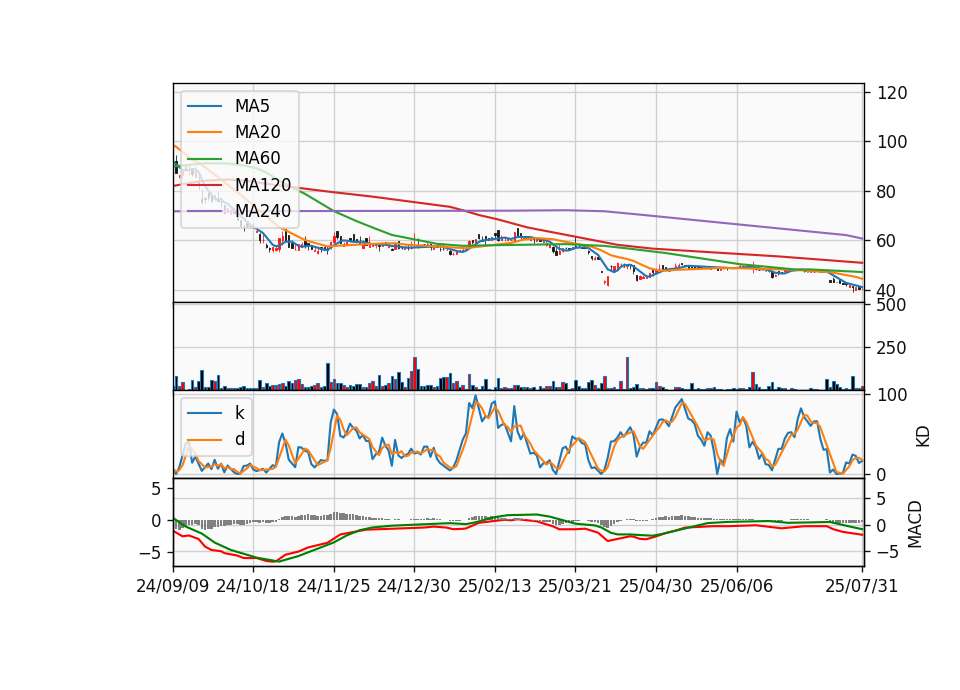Click the red line sample beside MA120

pos(204,184)
